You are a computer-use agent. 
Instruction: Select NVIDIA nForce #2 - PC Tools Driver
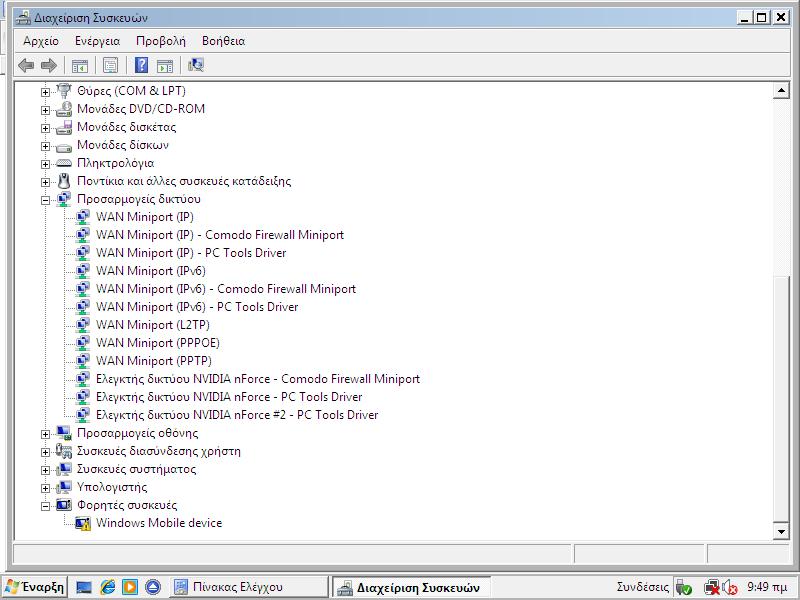[x=237, y=415]
